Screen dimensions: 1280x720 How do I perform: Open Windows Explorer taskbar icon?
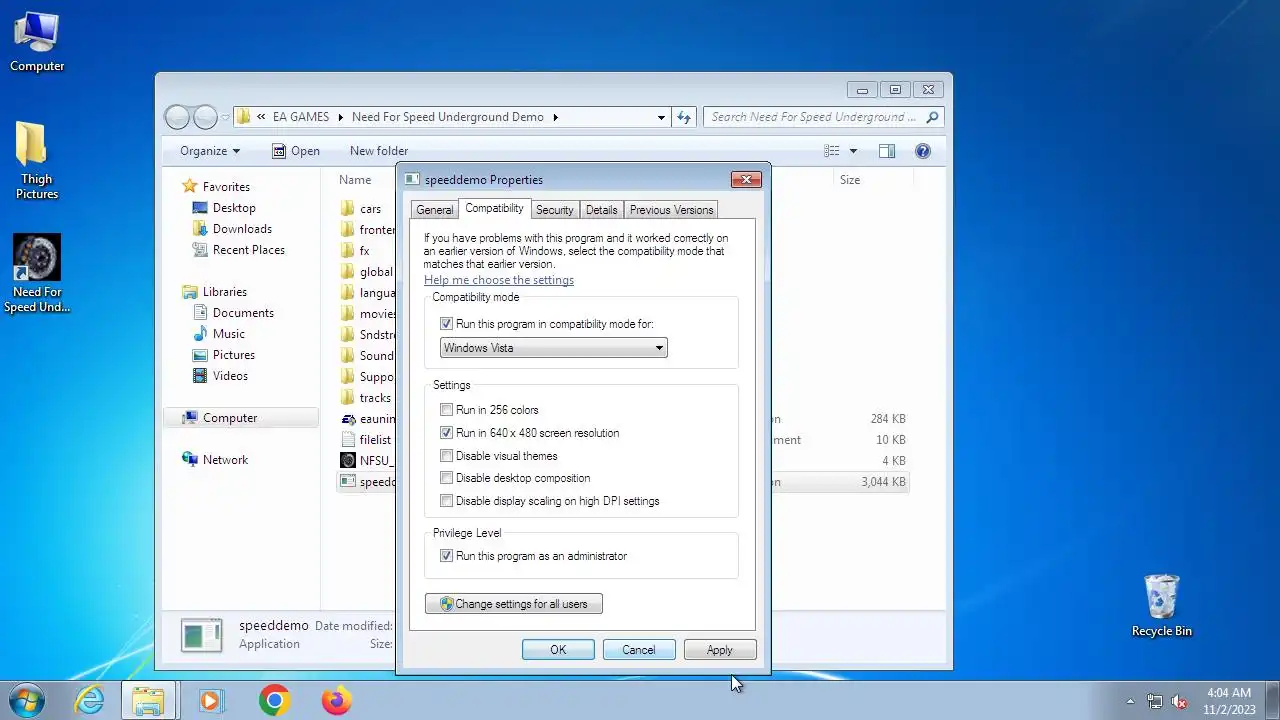click(x=148, y=700)
